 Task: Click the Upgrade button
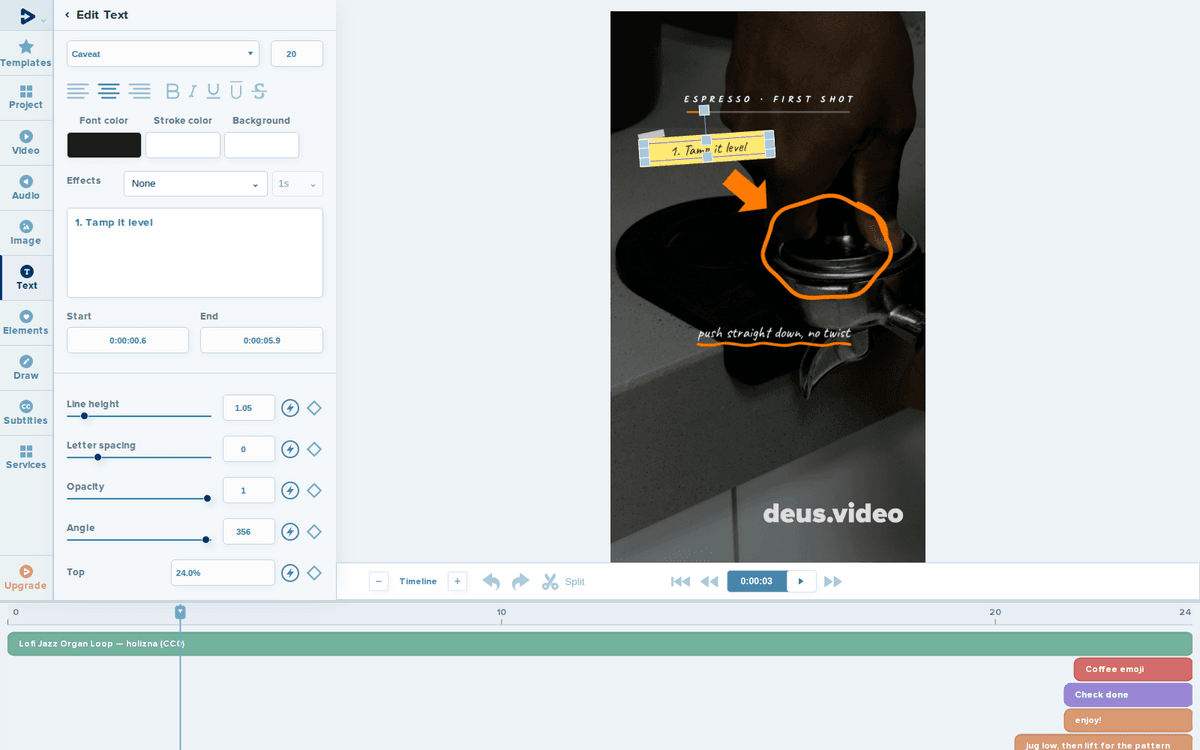pyautogui.click(x=26, y=577)
